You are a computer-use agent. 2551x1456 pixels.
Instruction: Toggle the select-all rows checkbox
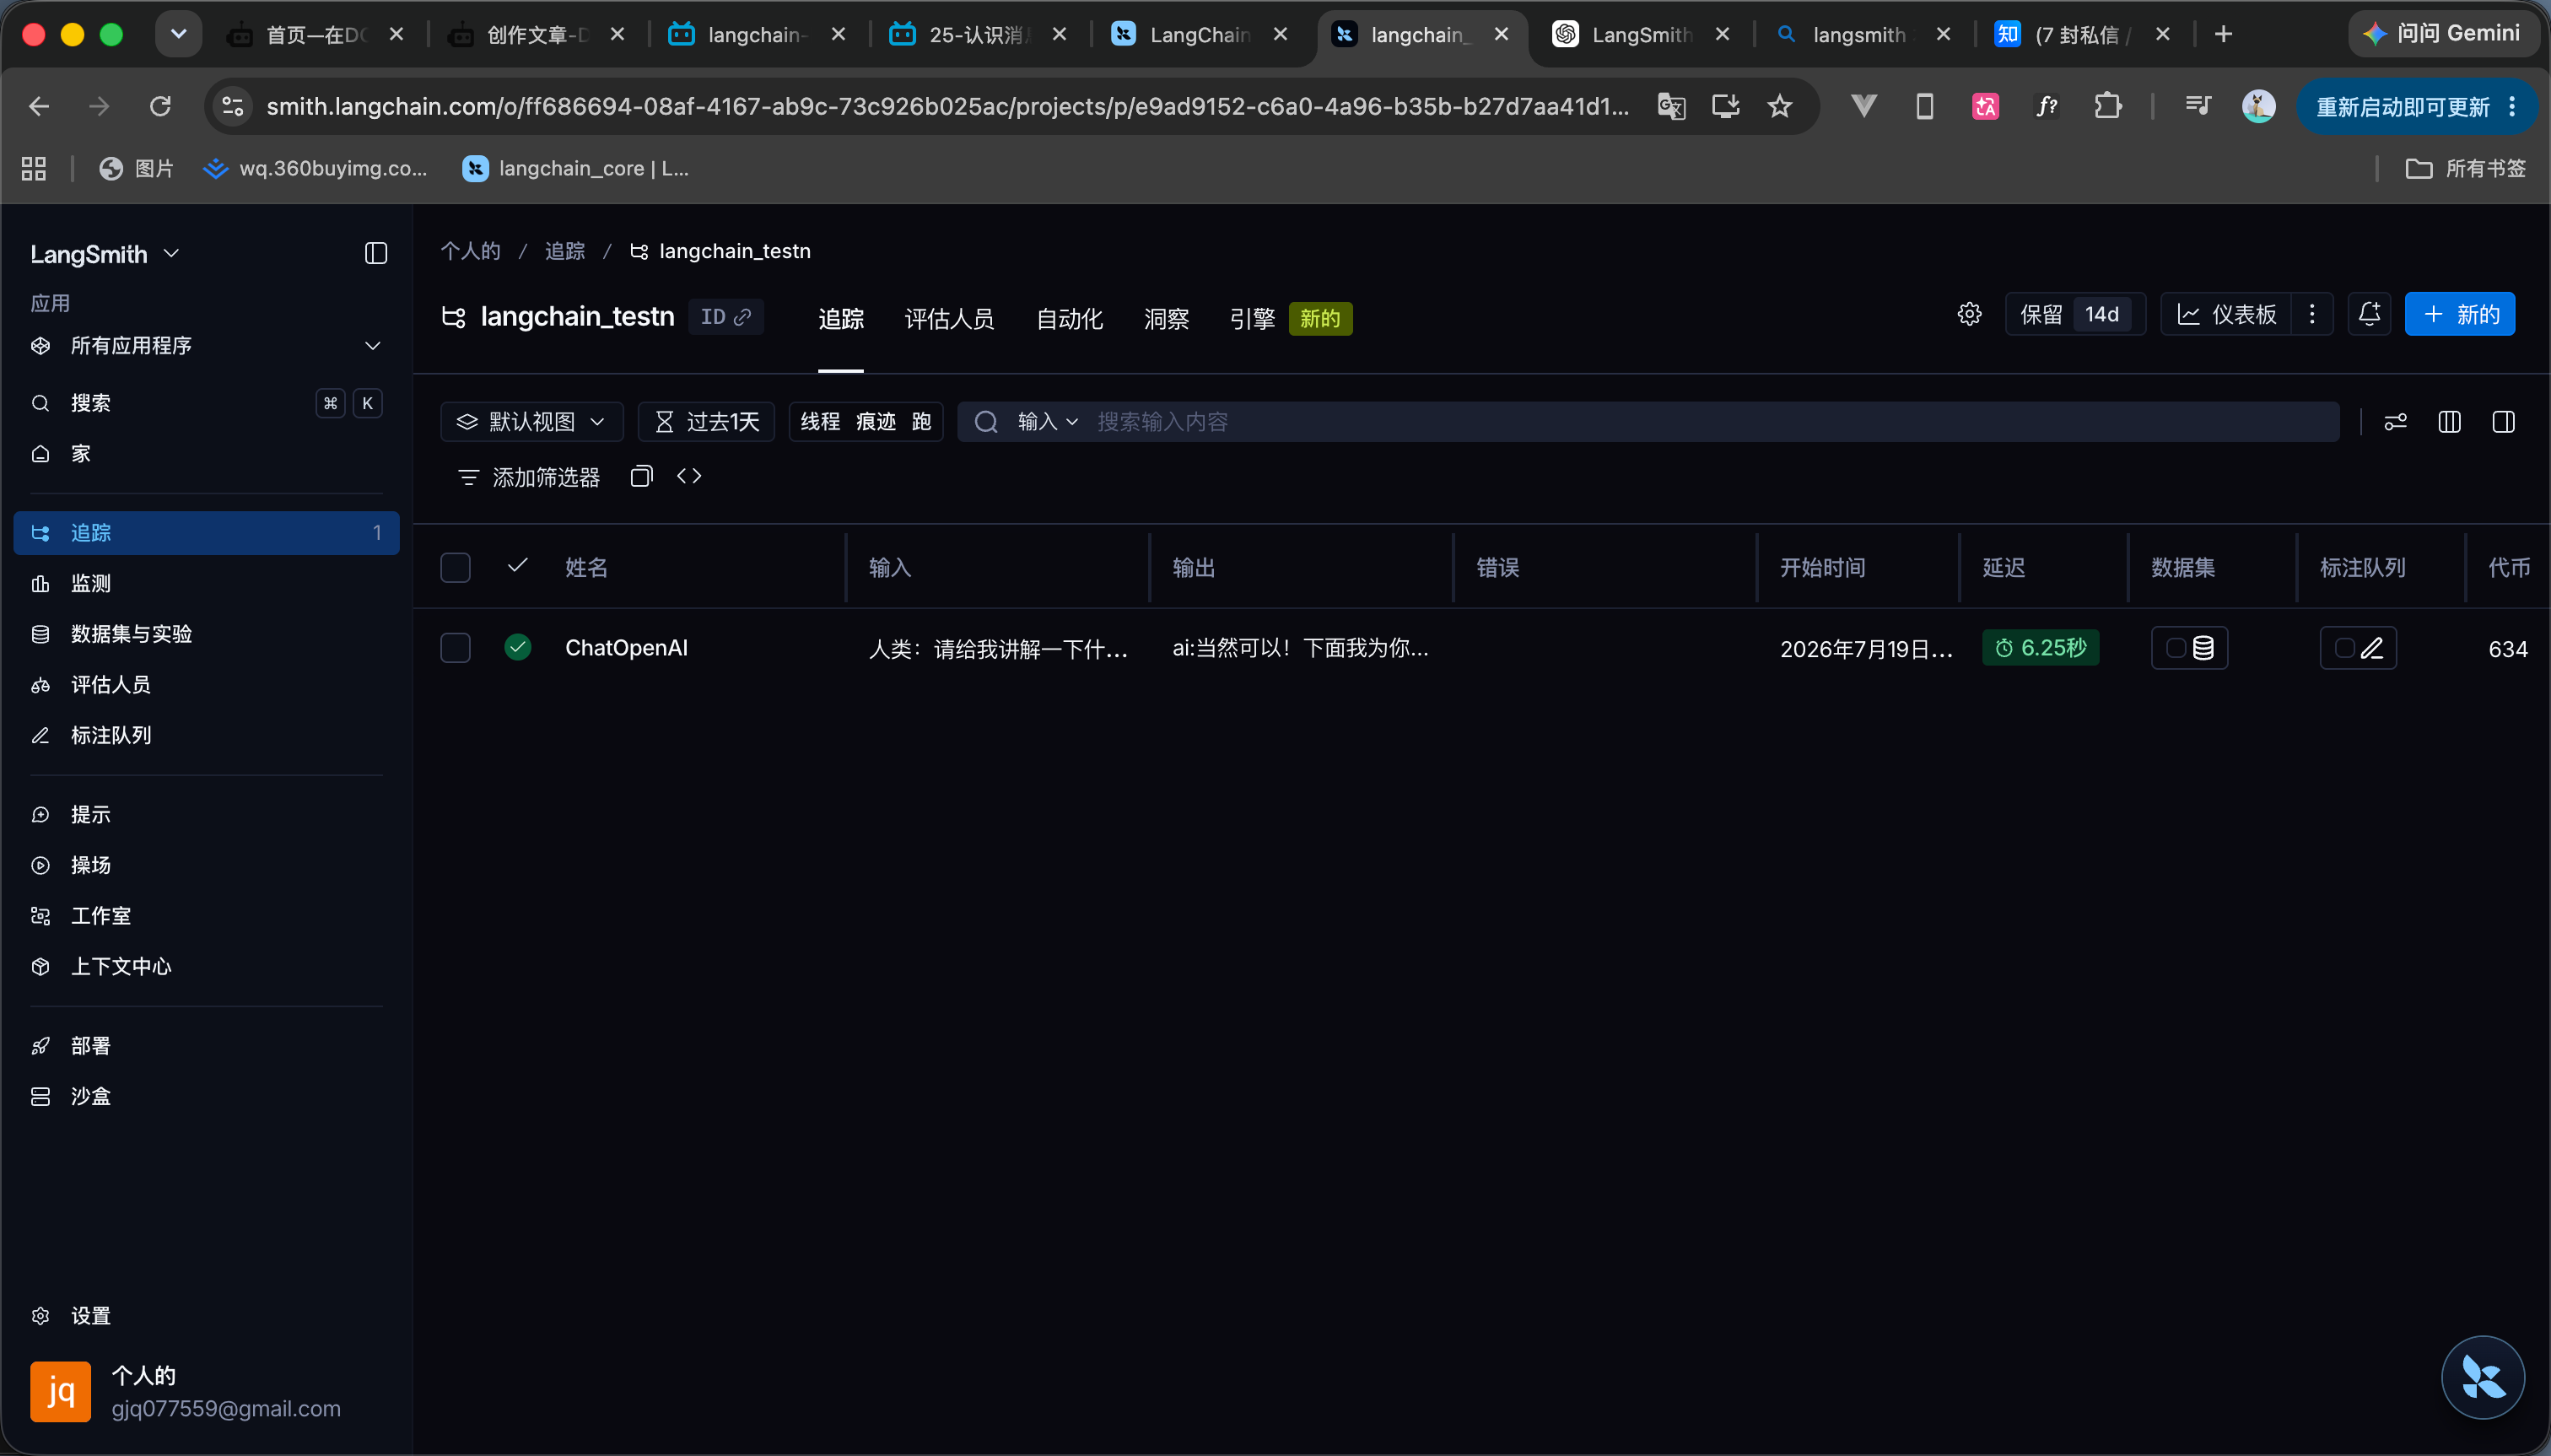tap(455, 568)
